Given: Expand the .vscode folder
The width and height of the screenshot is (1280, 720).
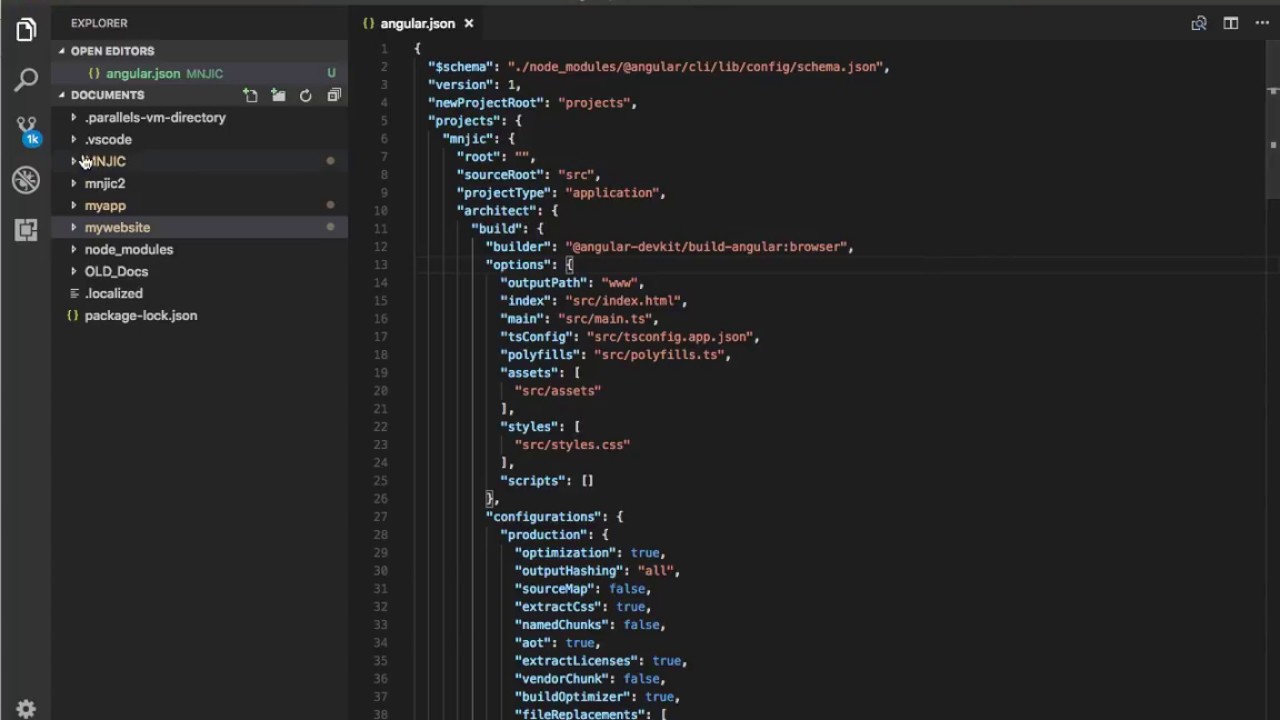Looking at the screenshot, I should click(199, 139).
